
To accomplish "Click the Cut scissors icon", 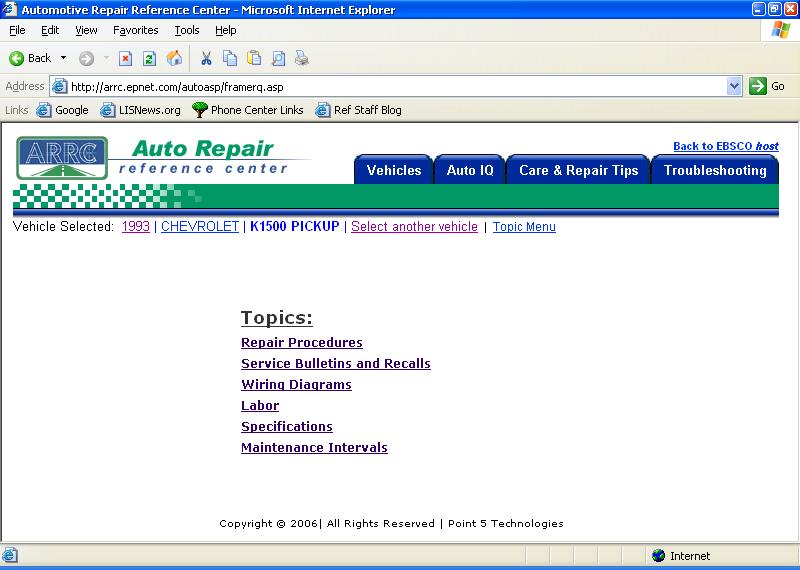I will 206,59.
